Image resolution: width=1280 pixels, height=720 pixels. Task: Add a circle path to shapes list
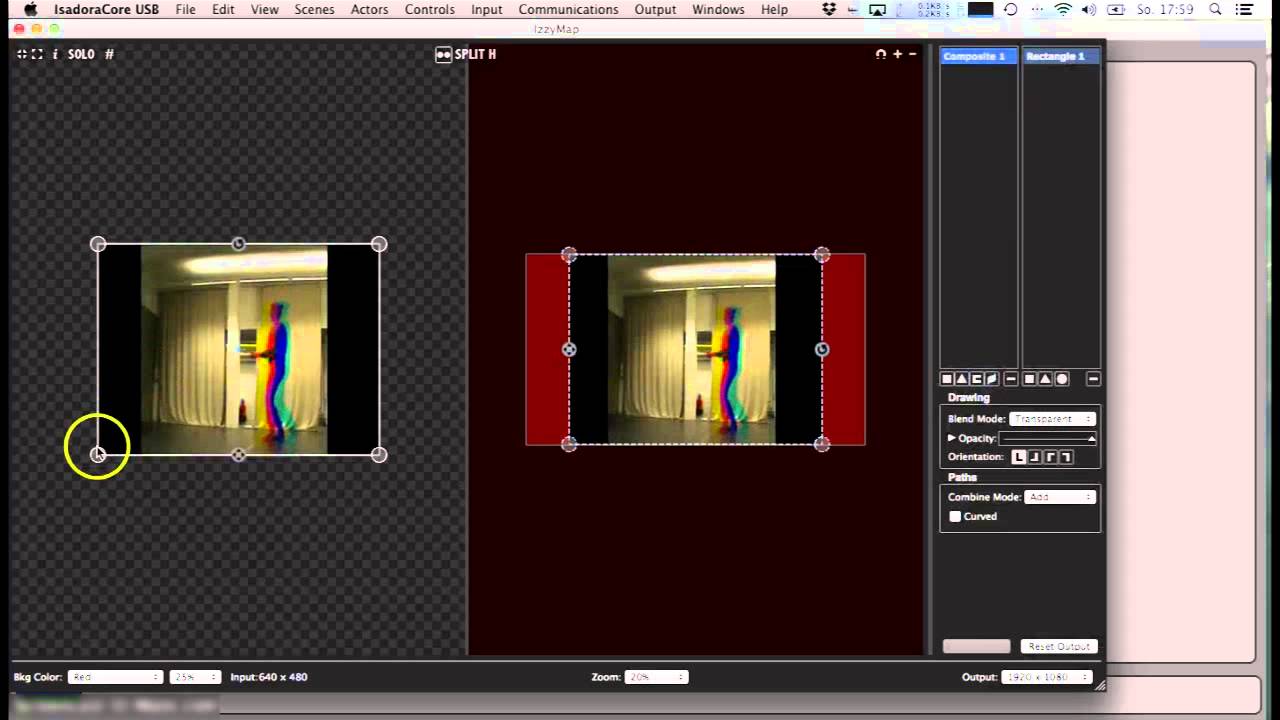[x=1062, y=379]
